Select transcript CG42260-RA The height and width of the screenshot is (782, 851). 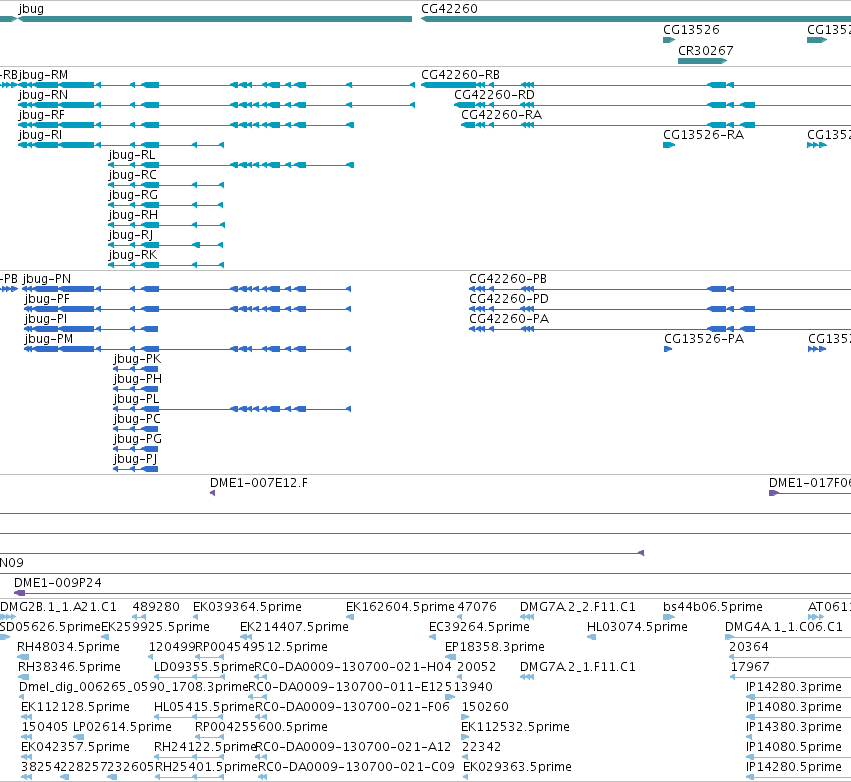(501, 115)
